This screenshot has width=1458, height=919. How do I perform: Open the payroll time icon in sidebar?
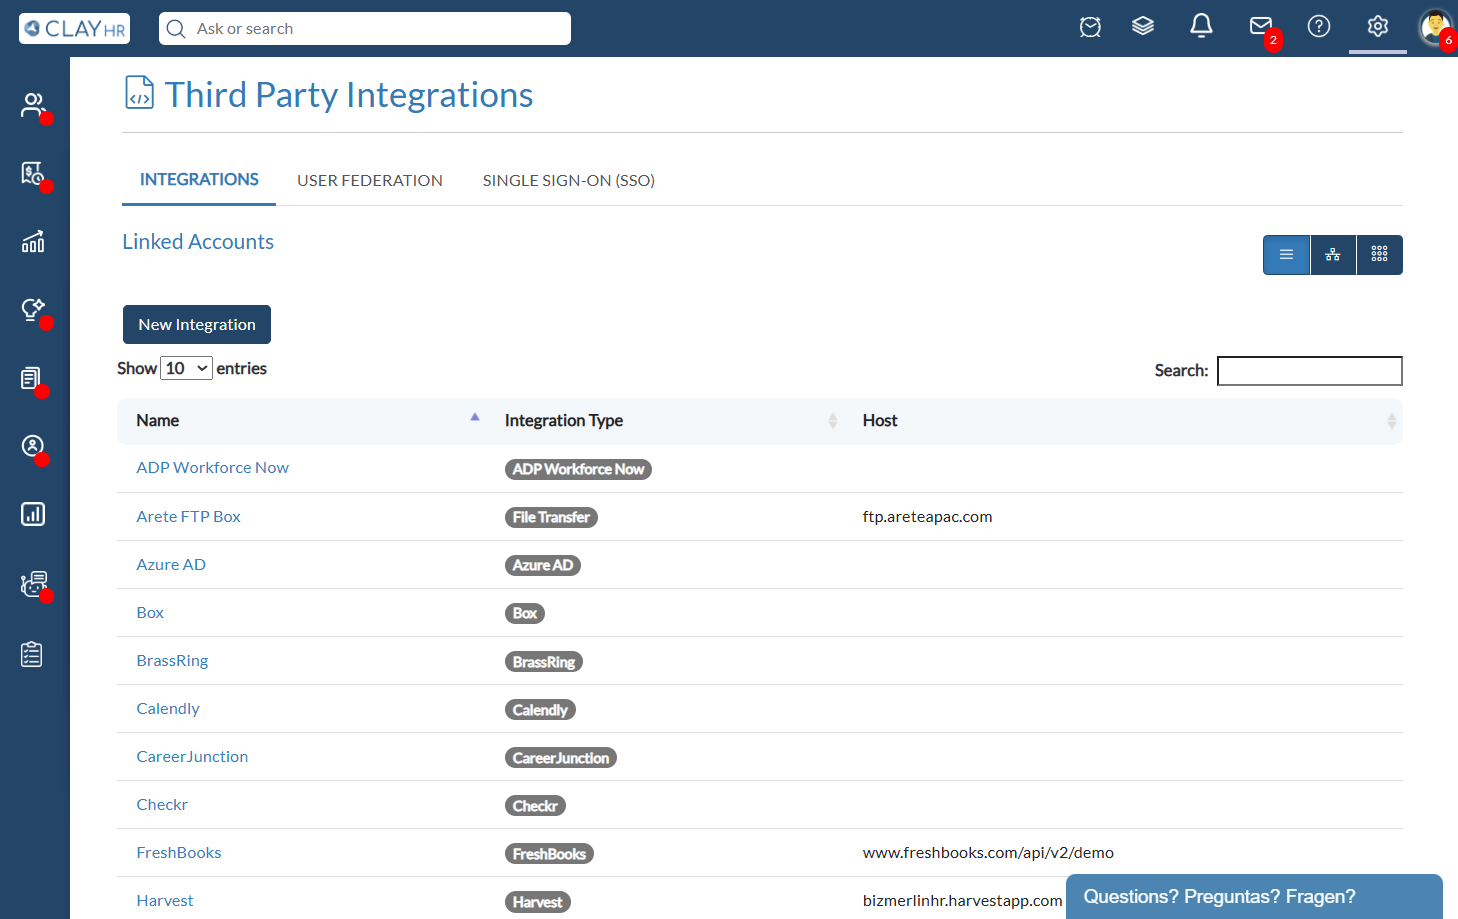tap(33, 173)
